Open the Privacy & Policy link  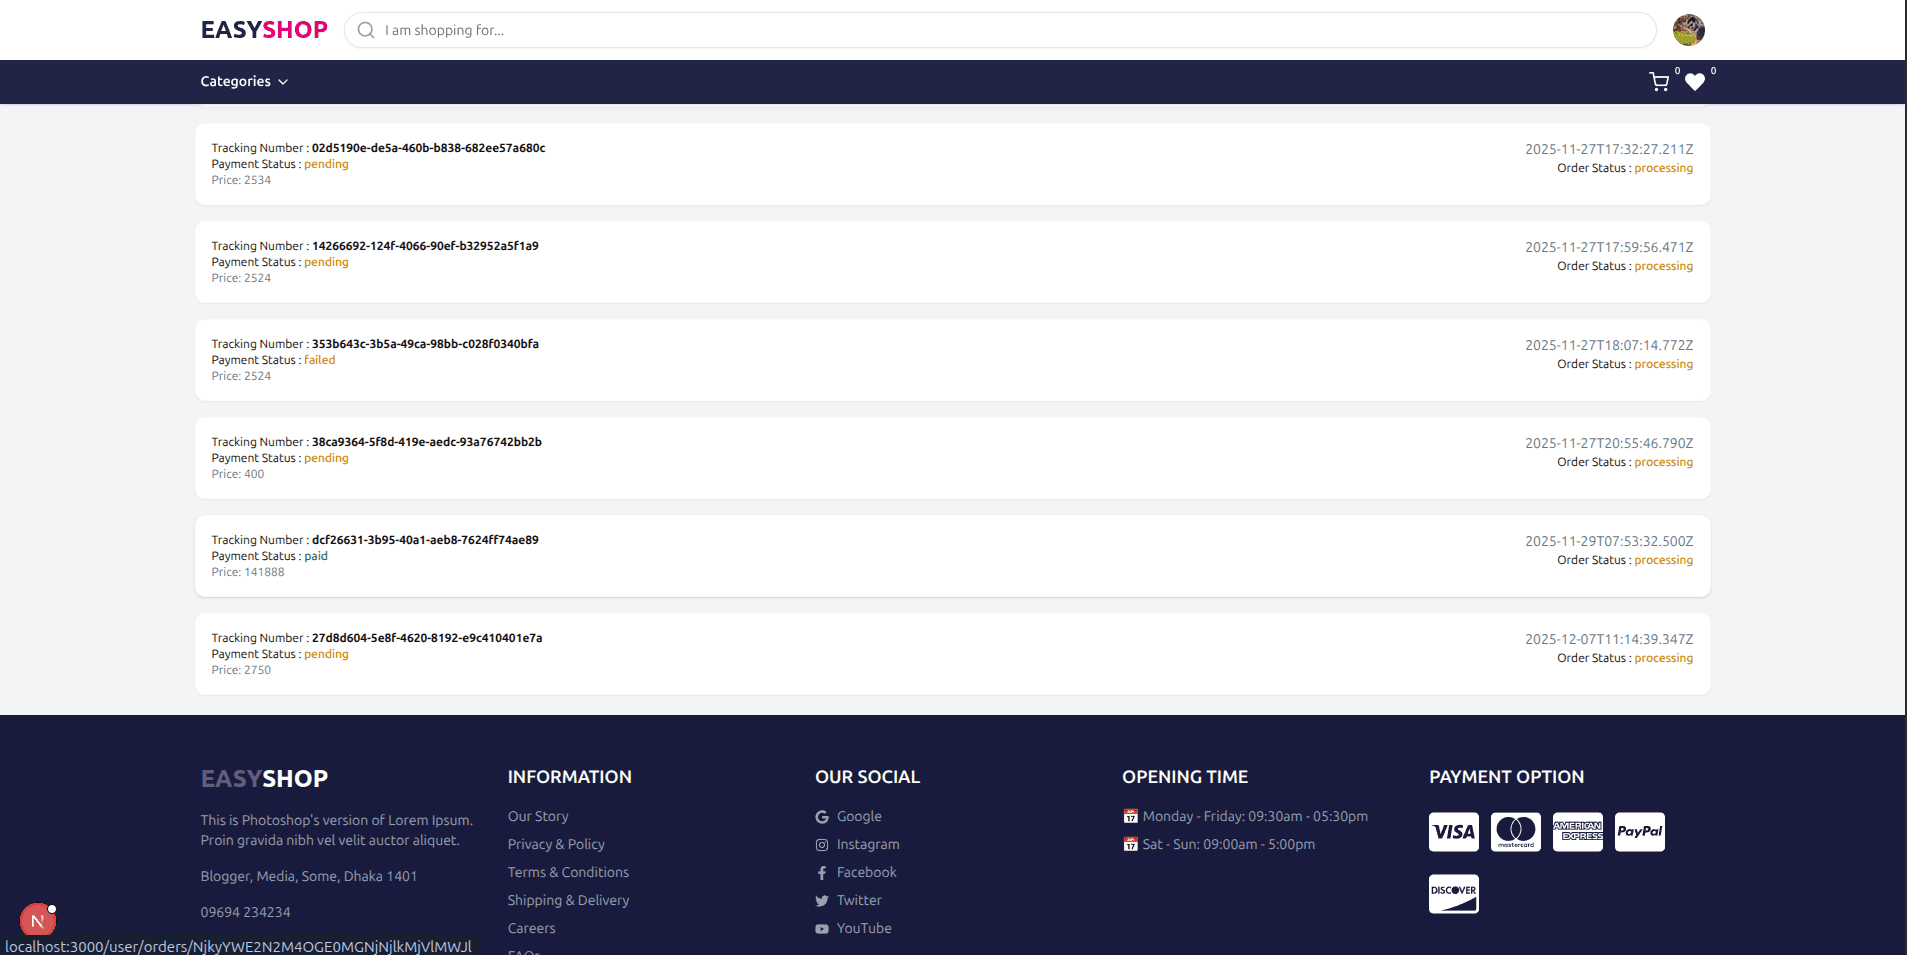coord(556,844)
